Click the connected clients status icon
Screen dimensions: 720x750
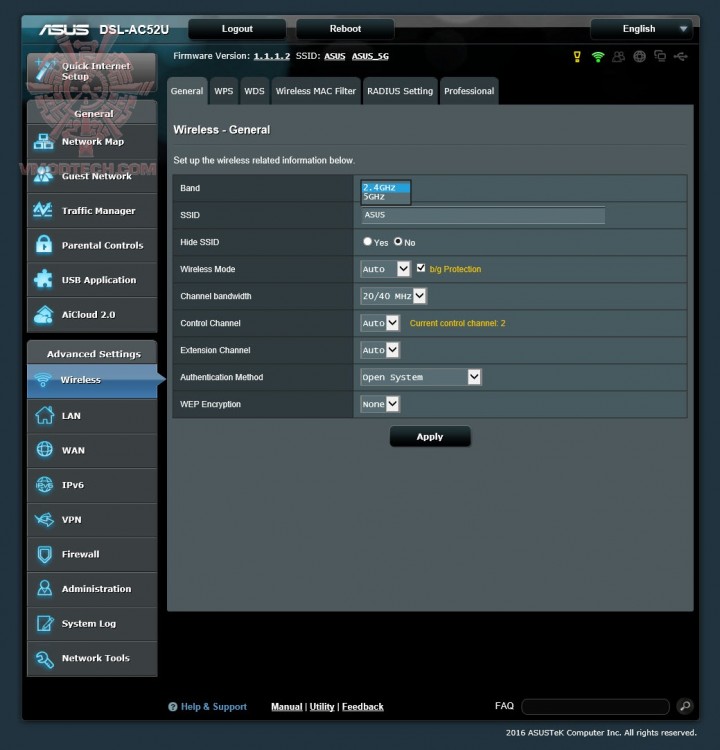point(619,56)
